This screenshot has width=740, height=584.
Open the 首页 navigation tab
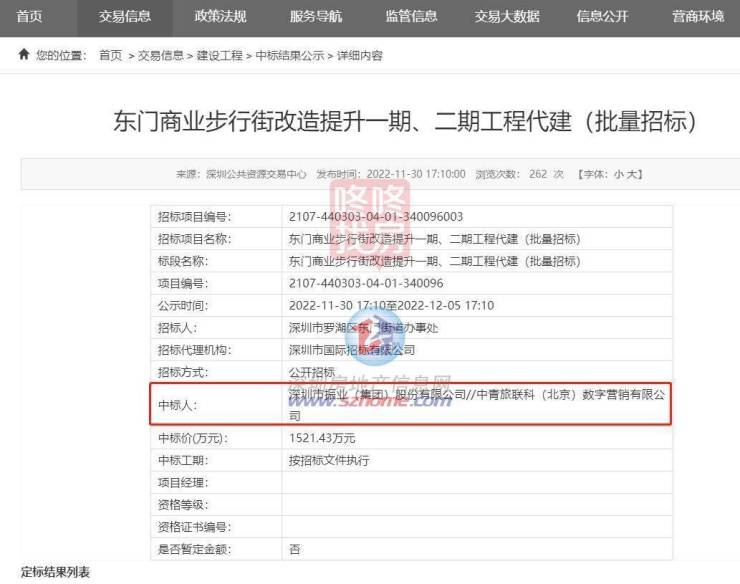coord(29,17)
